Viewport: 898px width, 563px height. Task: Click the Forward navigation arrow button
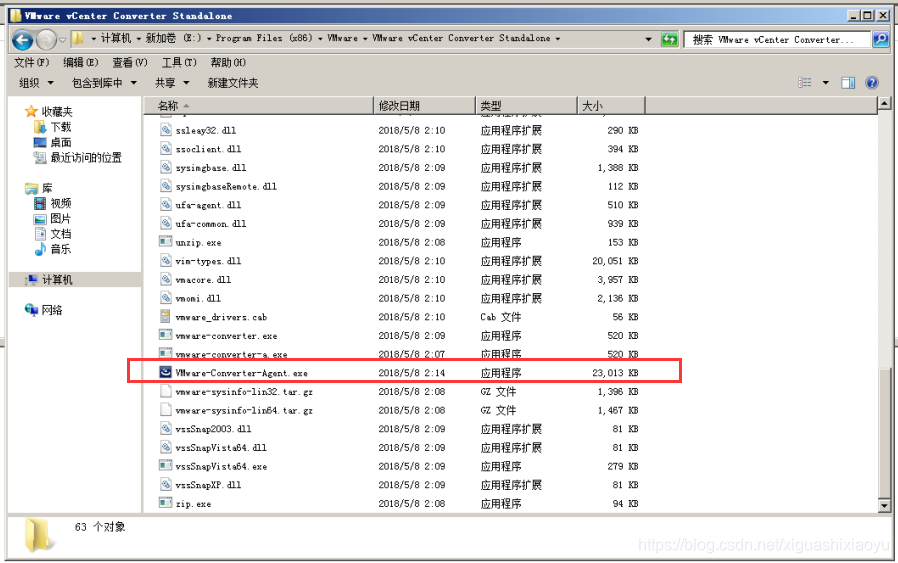click(46, 40)
